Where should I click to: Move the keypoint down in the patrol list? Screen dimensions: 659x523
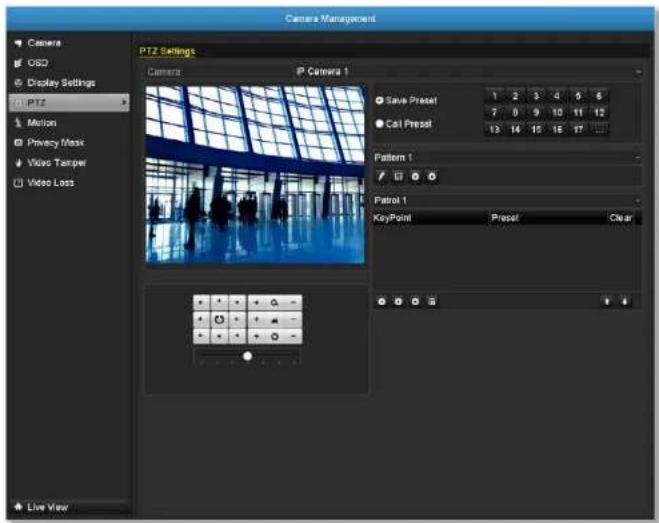625,301
